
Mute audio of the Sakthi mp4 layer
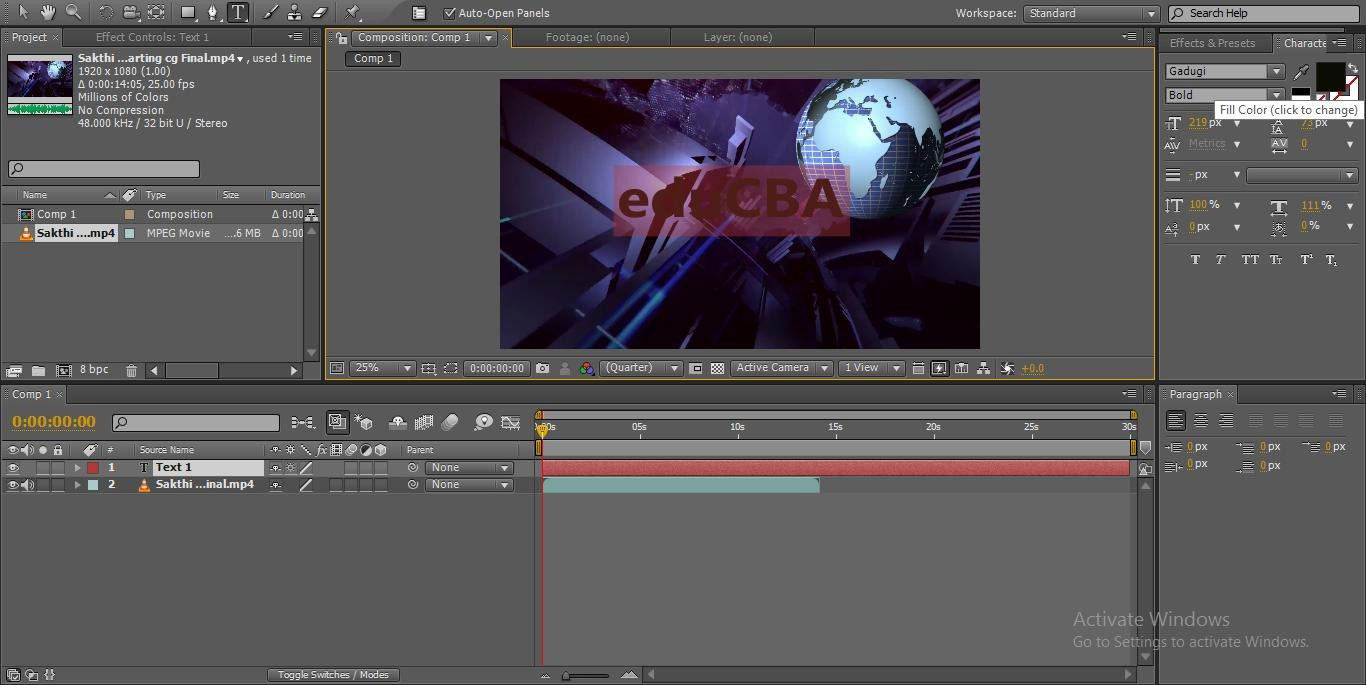click(27, 485)
